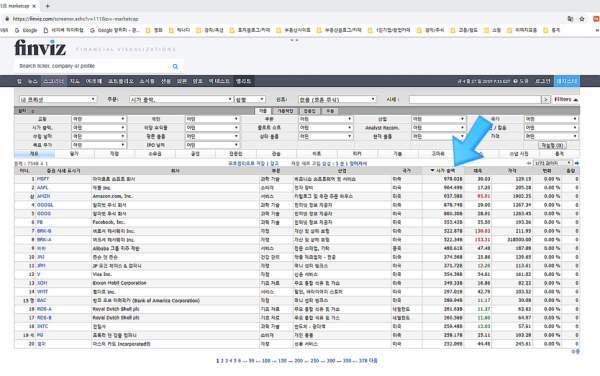Viewport: 600px width, 376px height.
Task: Open the Market Cap (시가 총액) filter dropdown
Action: pyautogui.click(x=99, y=128)
